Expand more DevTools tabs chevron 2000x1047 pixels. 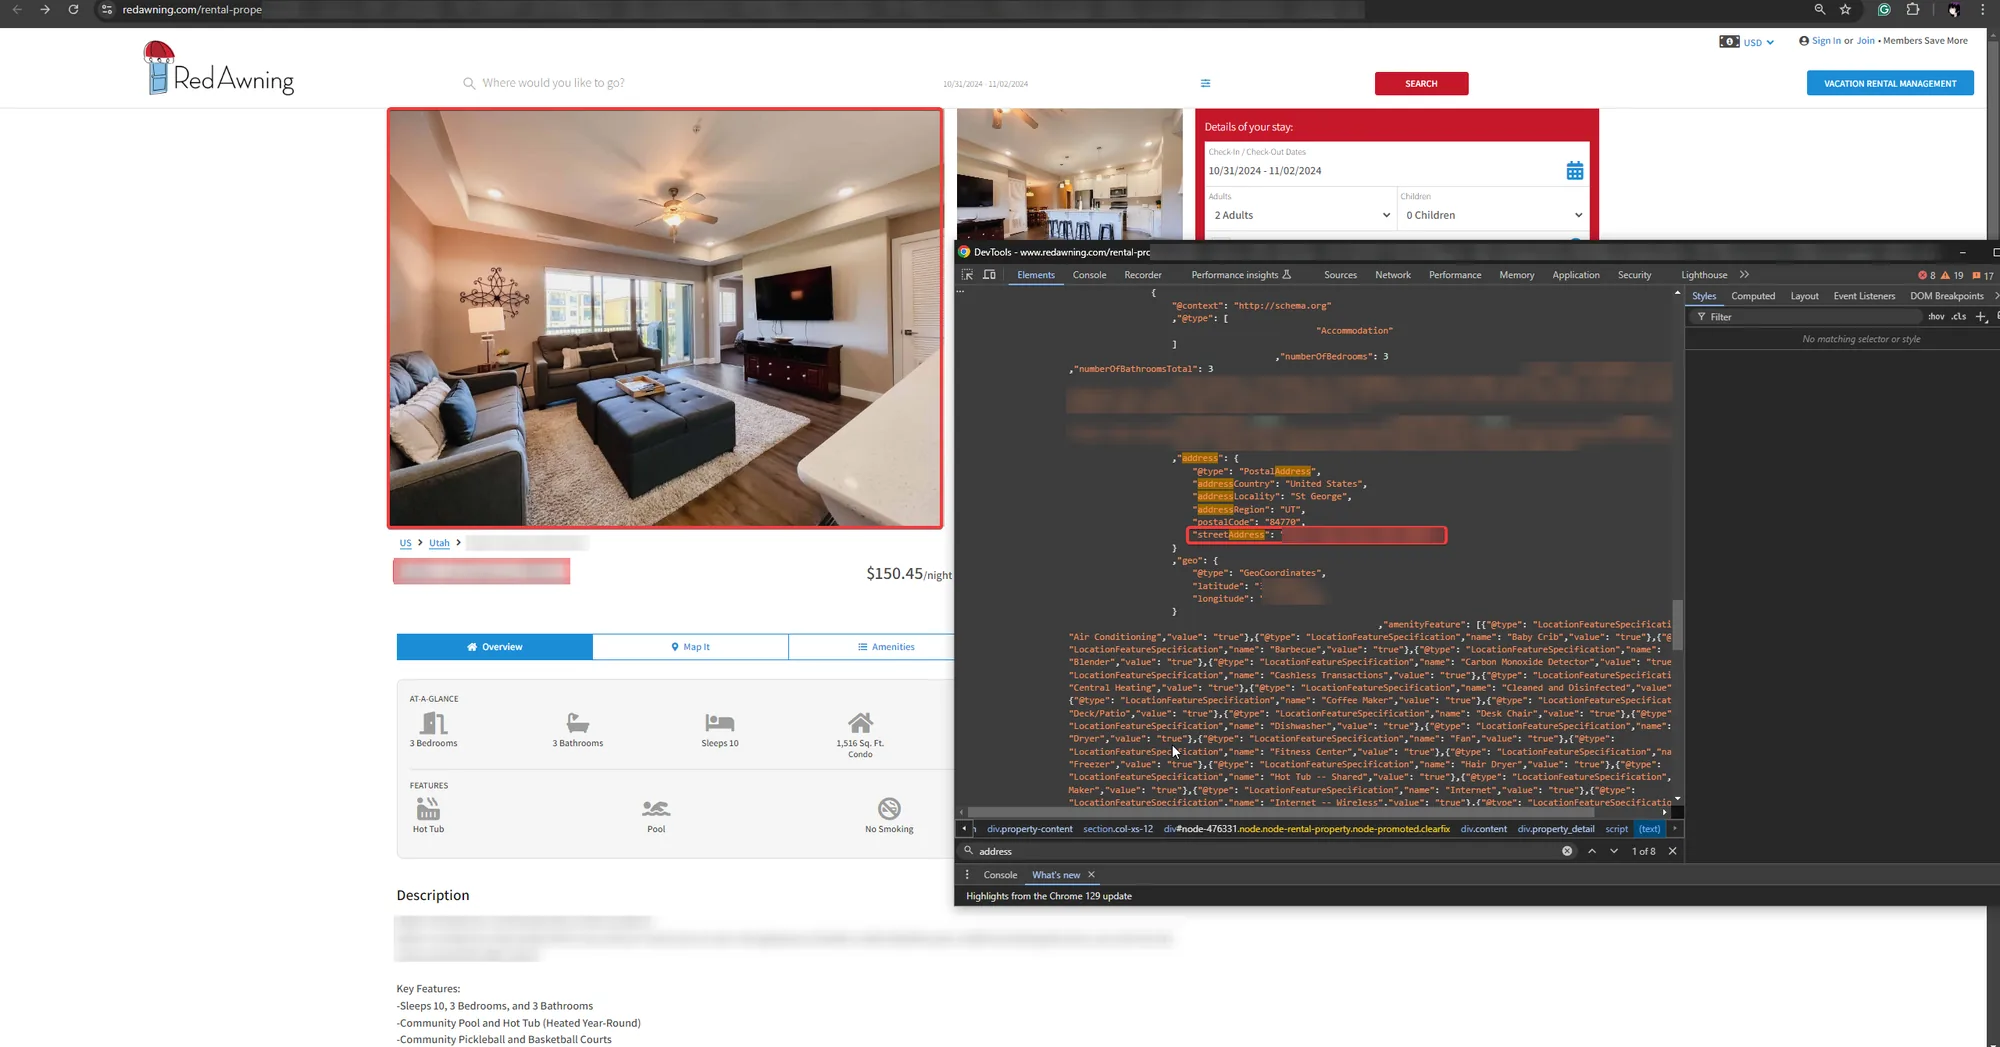coord(1744,275)
